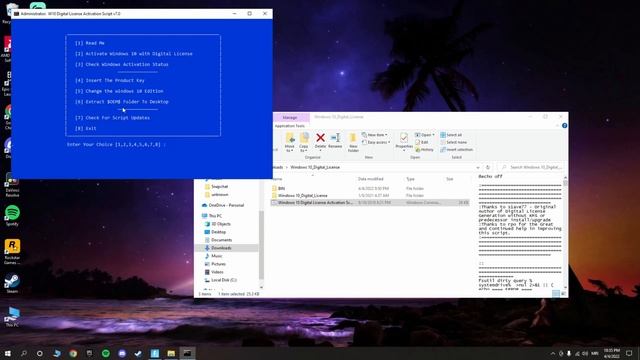Click History in the ribbon
Screen dimensions: 640x360
click(x=424, y=149)
